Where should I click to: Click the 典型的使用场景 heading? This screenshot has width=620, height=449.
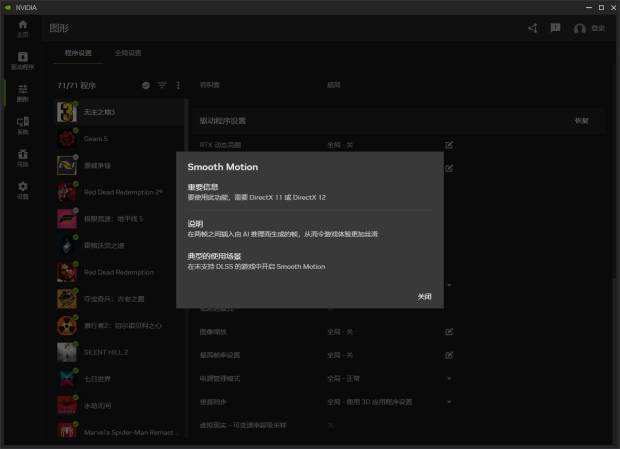coord(214,256)
